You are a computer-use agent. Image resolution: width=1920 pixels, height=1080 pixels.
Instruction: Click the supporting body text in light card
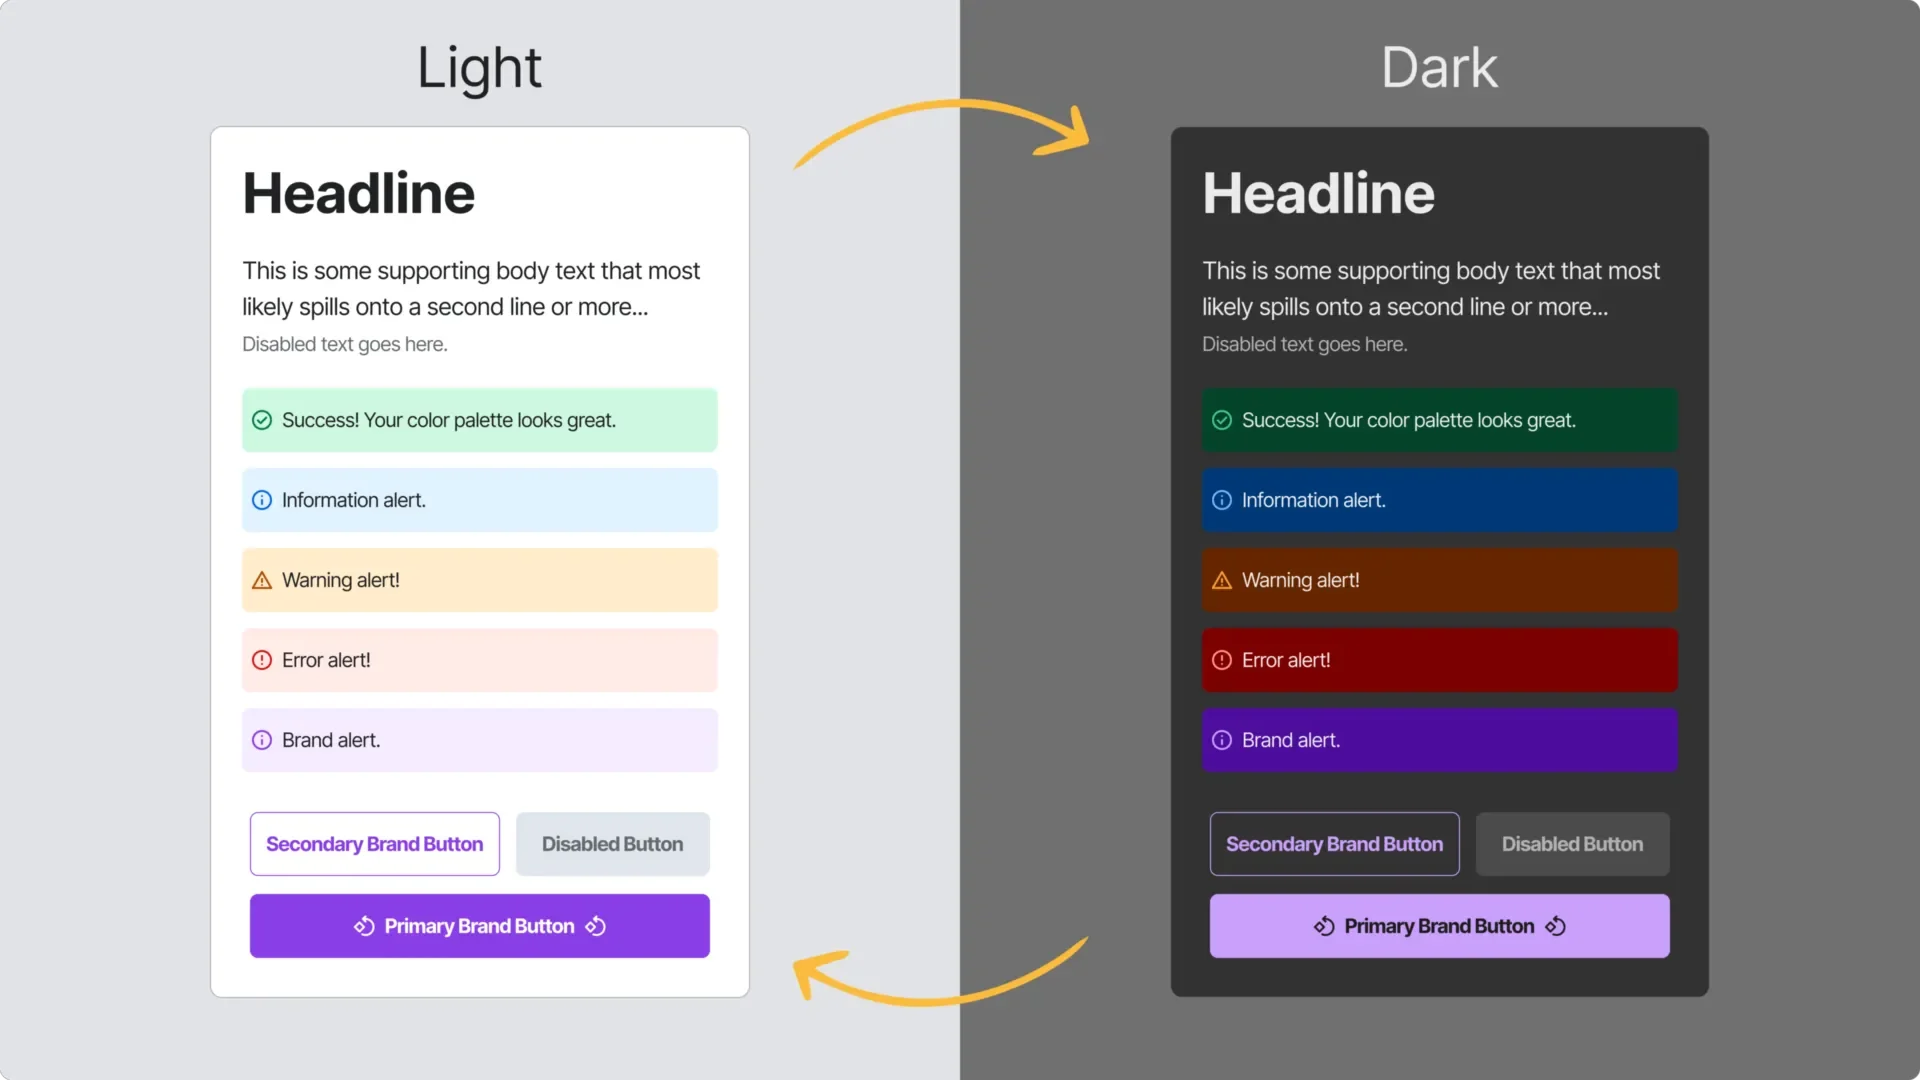tap(471, 289)
